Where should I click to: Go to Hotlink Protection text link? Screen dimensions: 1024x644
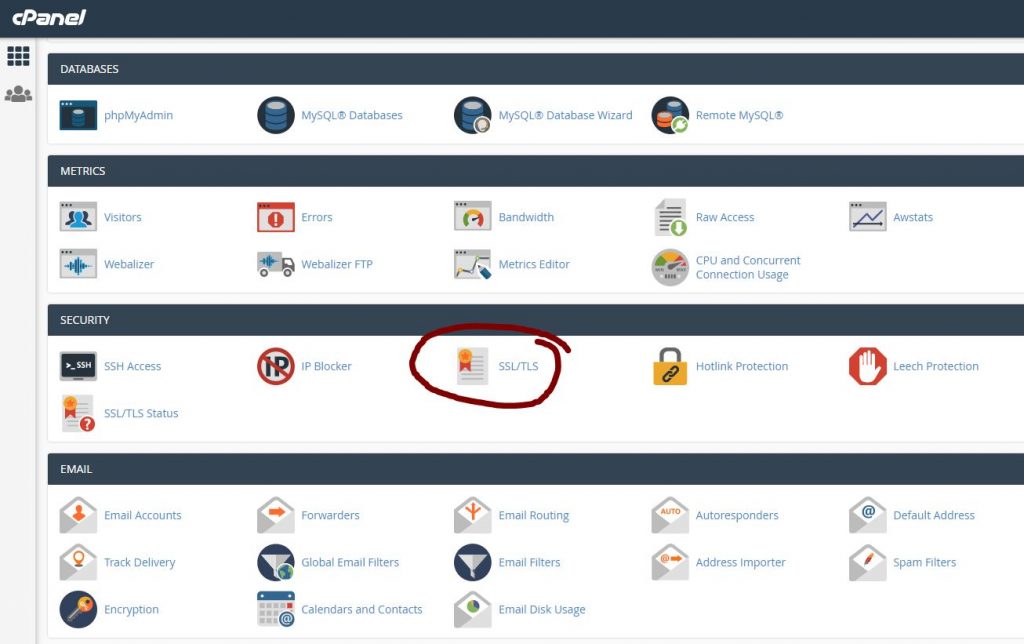click(x=742, y=366)
